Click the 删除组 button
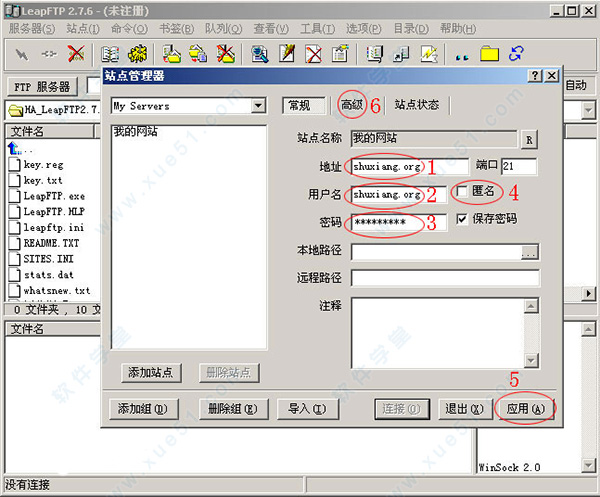The height and width of the screenshot is (497, 600). click(x=233, y=409)
